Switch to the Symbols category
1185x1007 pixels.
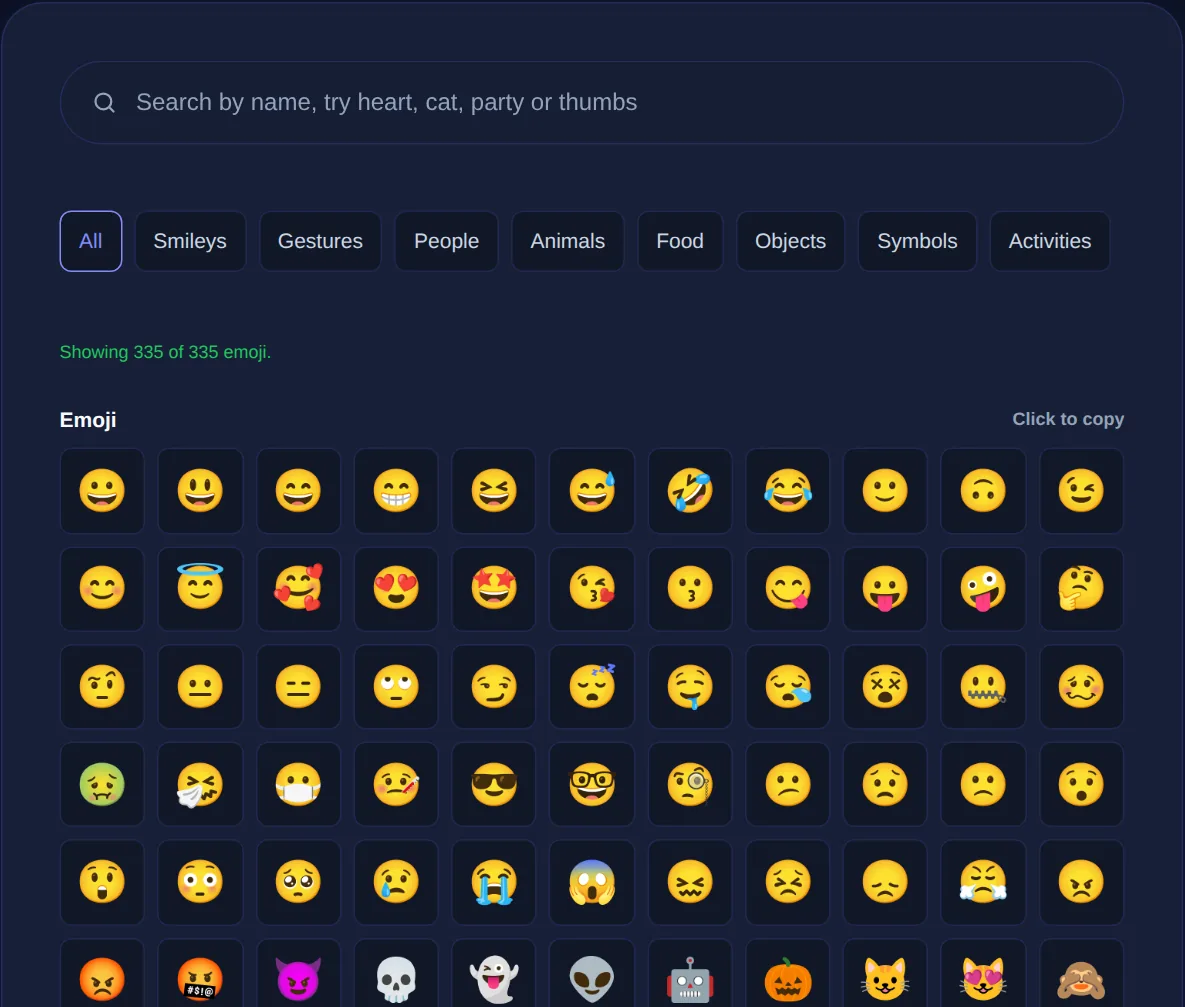pos(917,241)
